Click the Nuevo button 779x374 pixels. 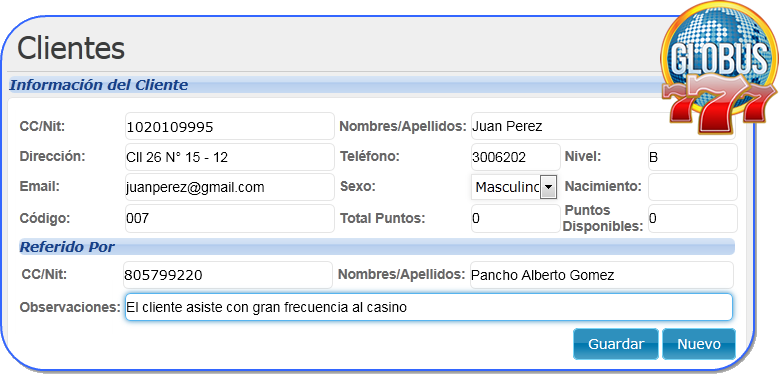(x=699, y=344)
